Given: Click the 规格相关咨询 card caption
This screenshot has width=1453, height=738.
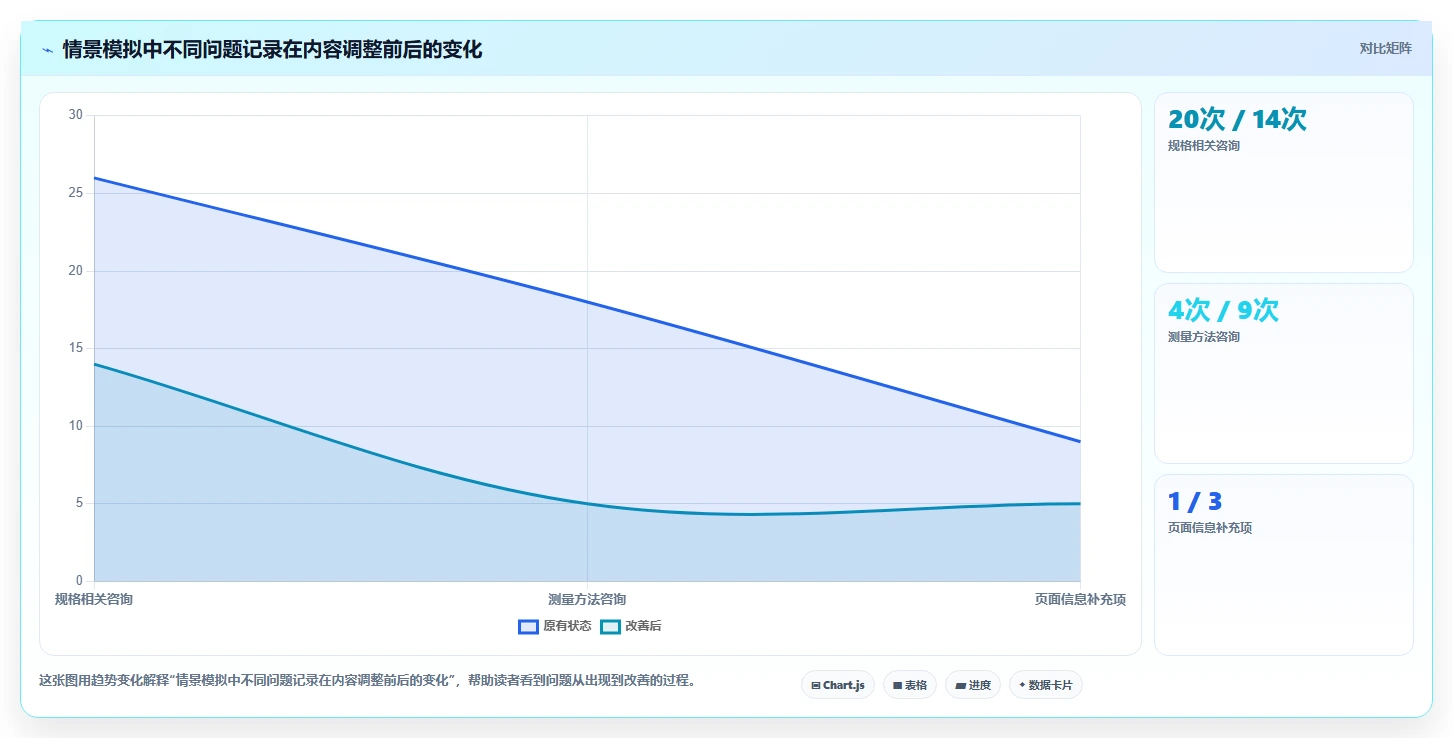Looking at the screenshot, I should (1204, 146).
